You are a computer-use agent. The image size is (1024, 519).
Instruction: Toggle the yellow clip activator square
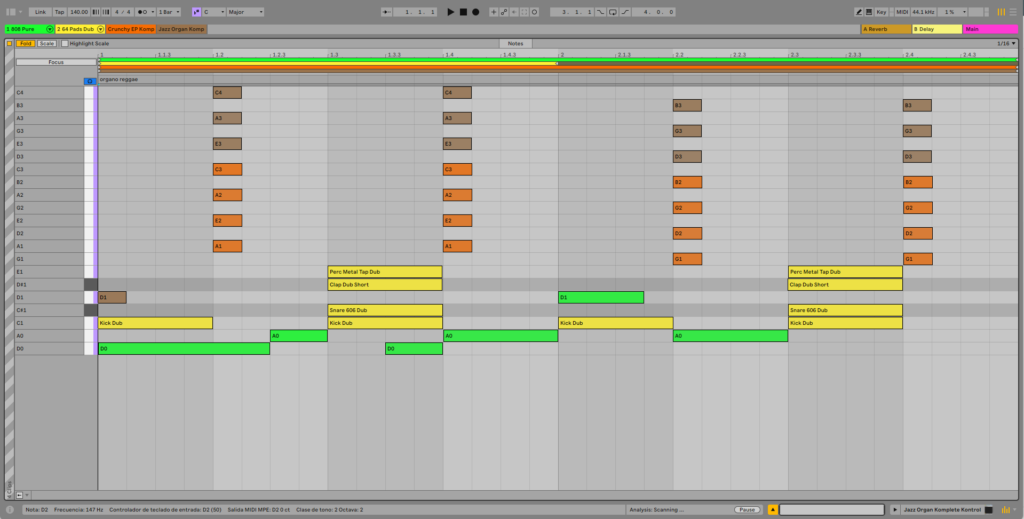pyautogui.click(x=9, y=43)
